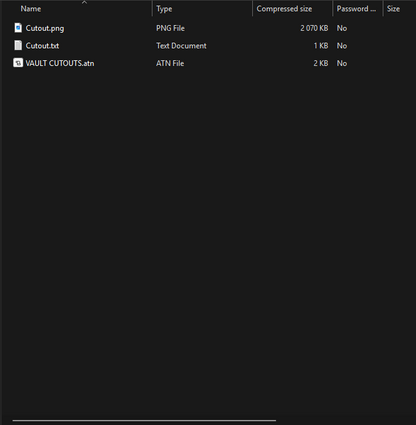Sort by the Size column header
416x425 pixels.
[393, 9]
